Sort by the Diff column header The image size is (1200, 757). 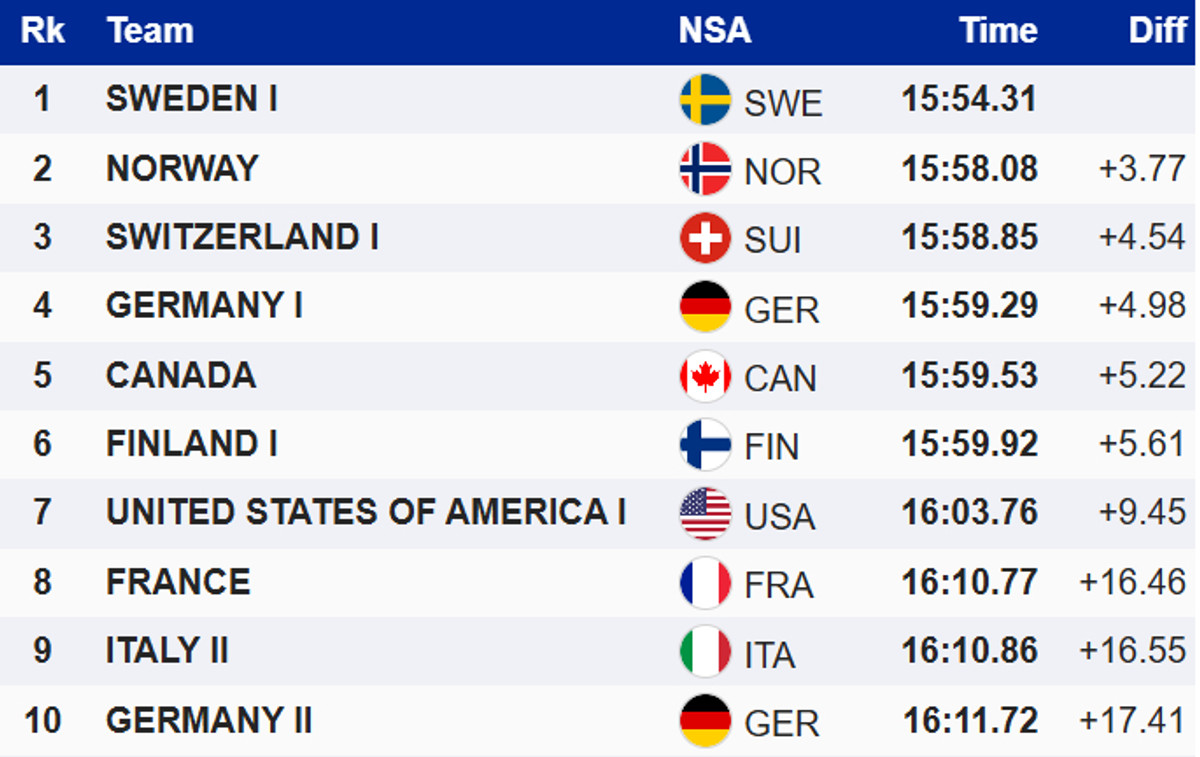[1157, 31]
